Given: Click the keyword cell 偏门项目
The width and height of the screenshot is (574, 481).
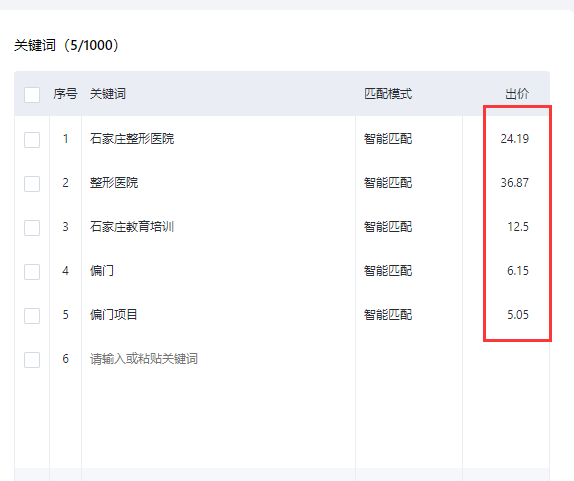Looking at the screenshot, I should pyautogui.click(x=113, y=314).
